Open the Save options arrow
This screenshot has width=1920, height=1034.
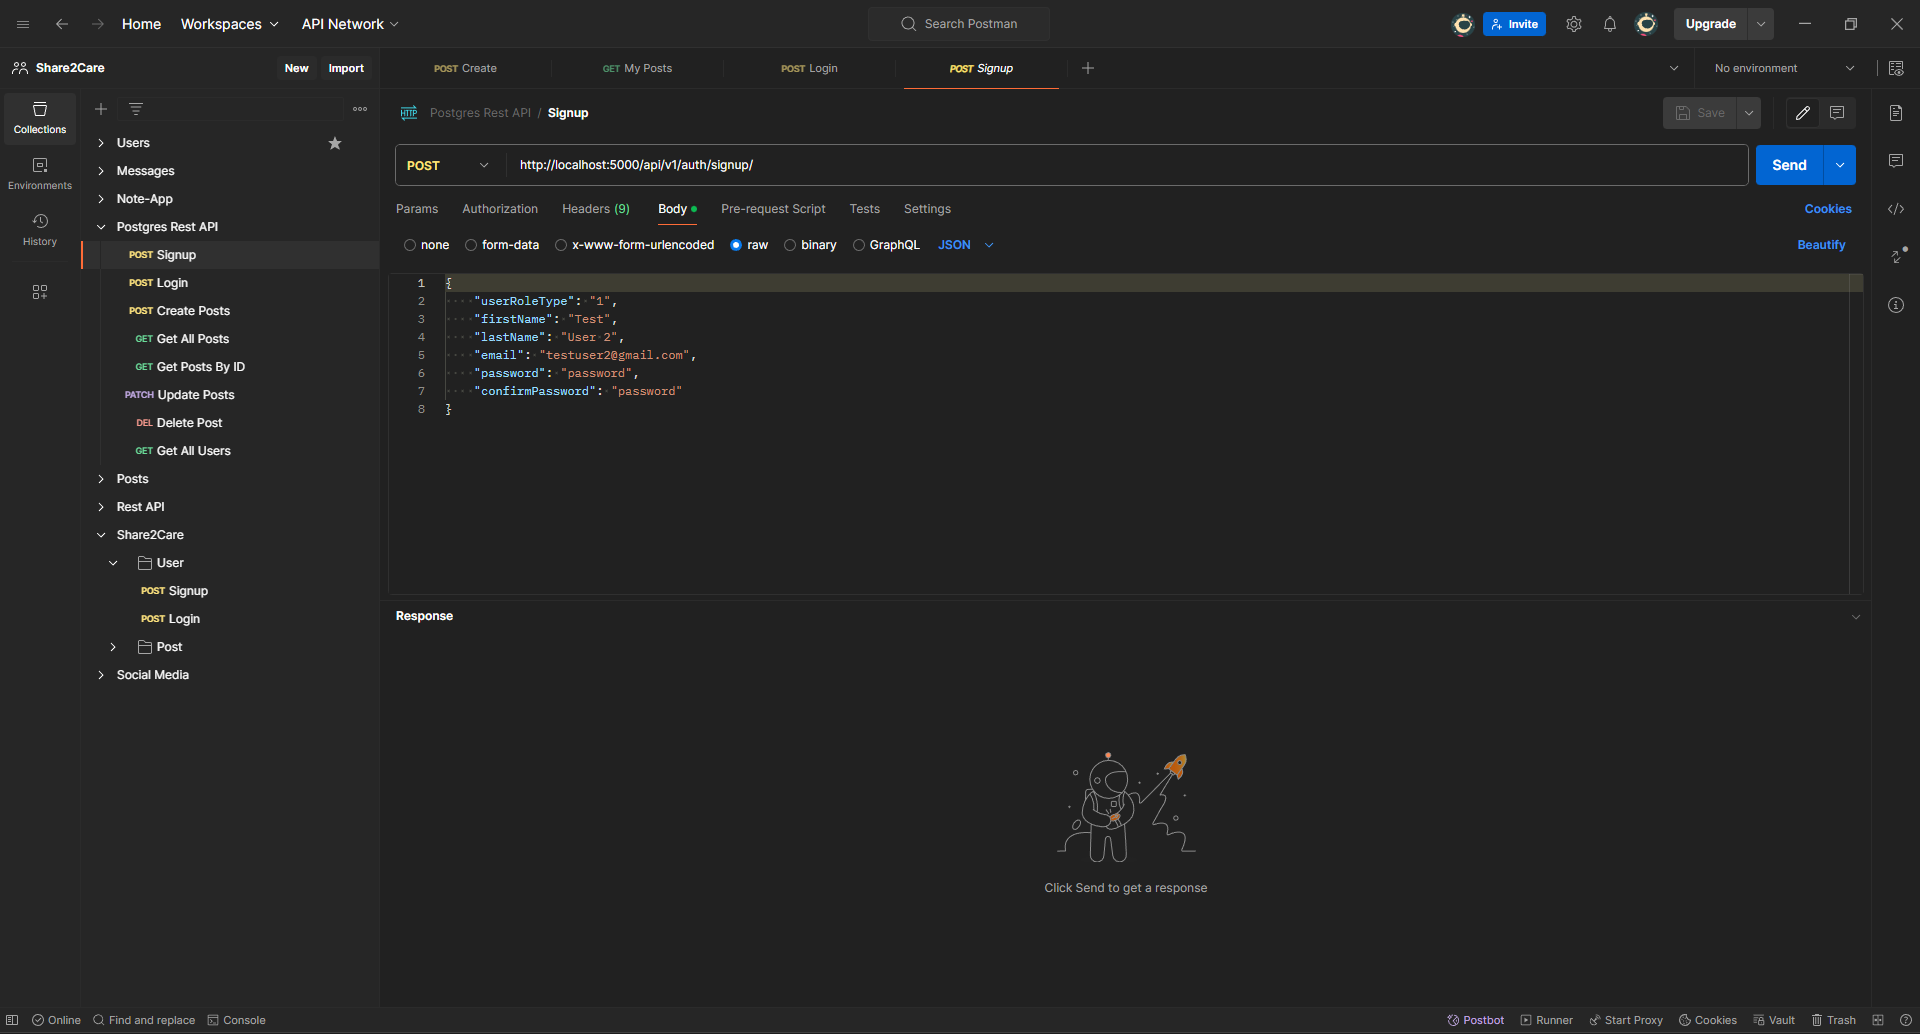tap(1749, 113)
